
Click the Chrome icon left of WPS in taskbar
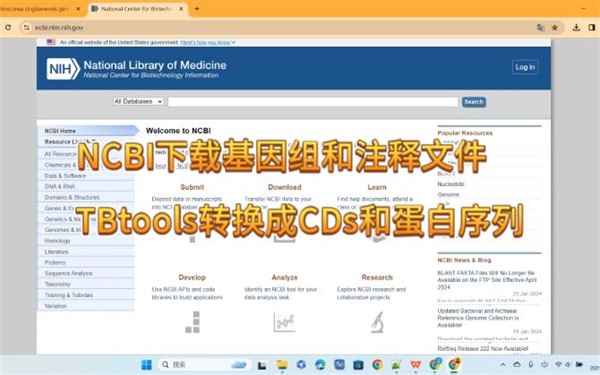pyautogui.click(x=377, y=365)
